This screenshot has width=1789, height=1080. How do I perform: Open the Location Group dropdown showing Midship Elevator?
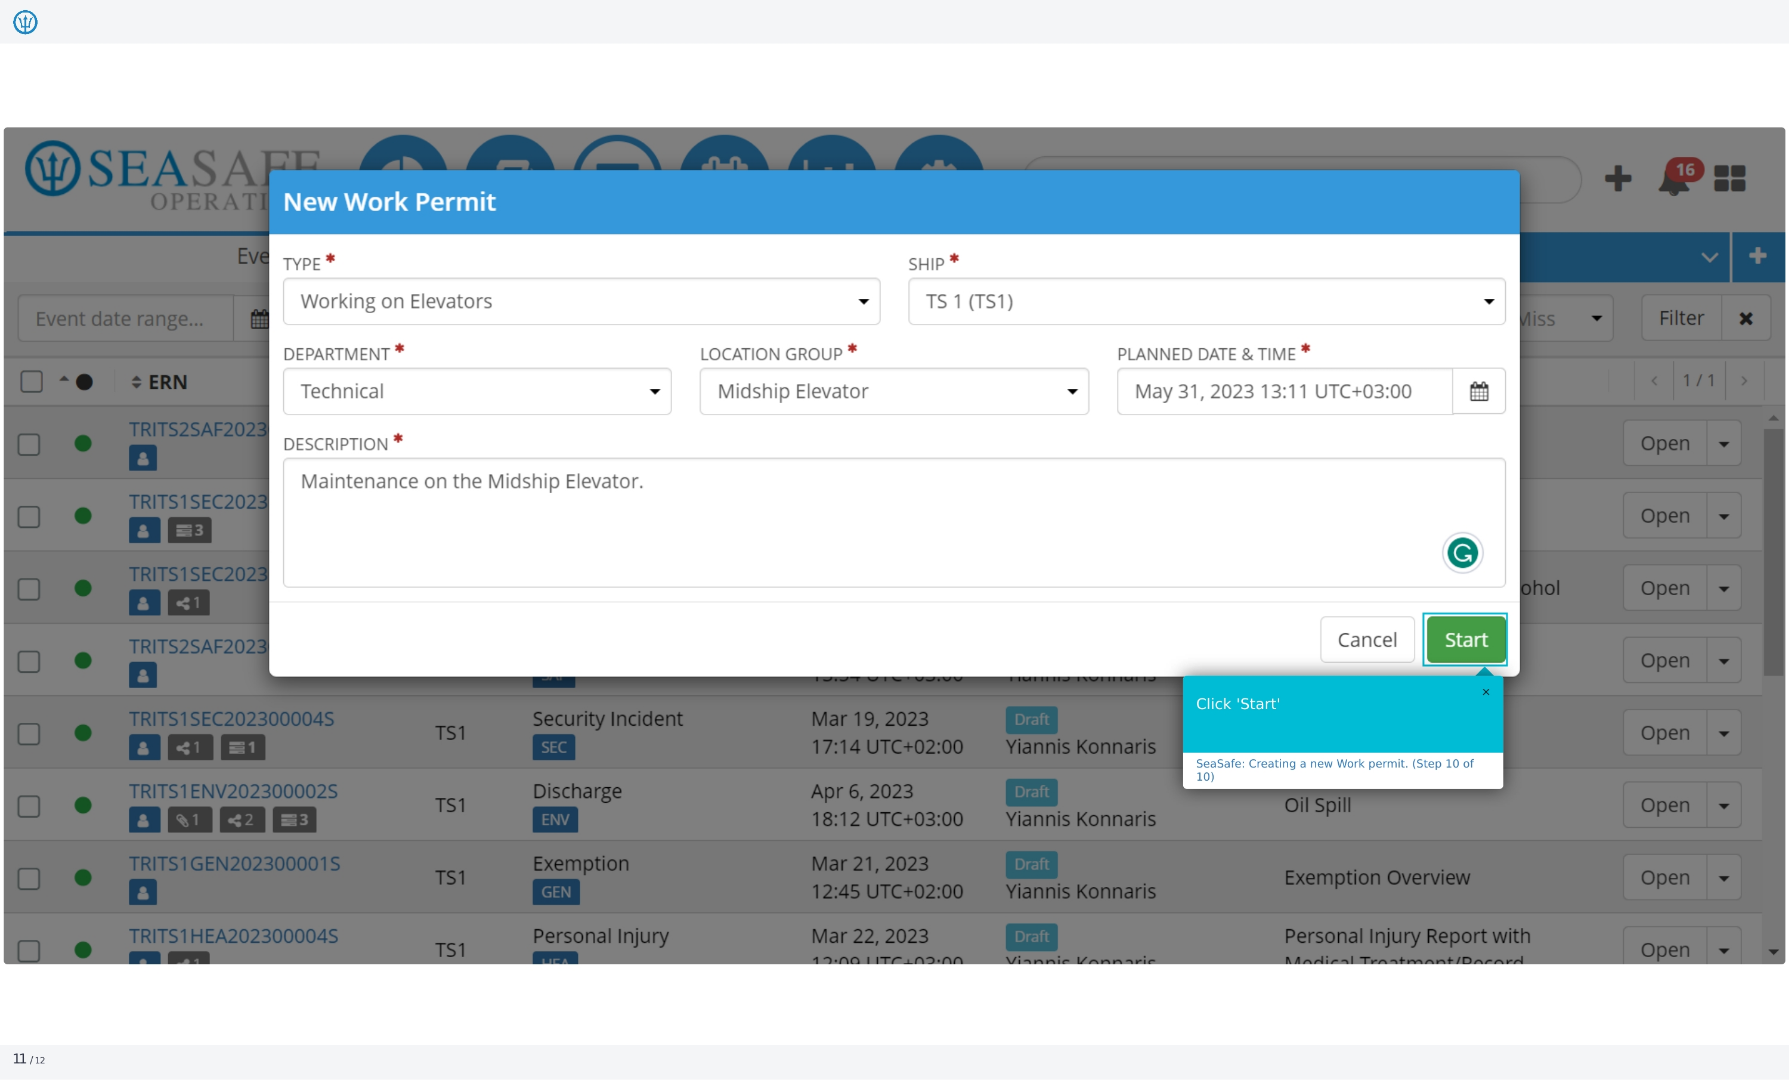[x=894, y=391]
